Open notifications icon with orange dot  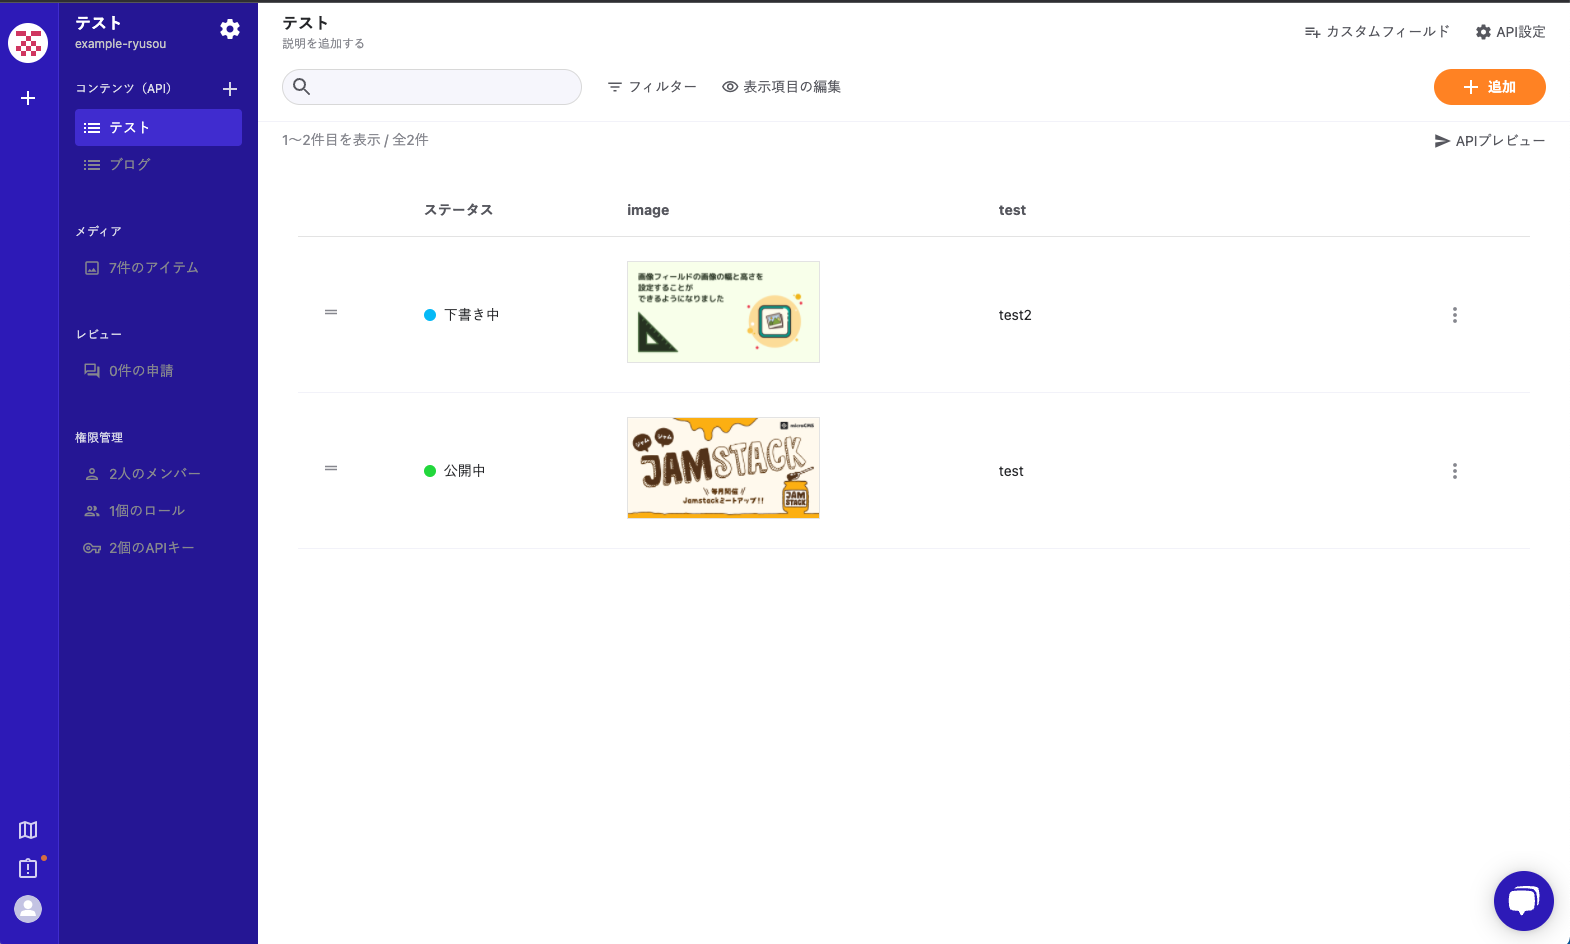pyautogui.click(x=28, y=868)
